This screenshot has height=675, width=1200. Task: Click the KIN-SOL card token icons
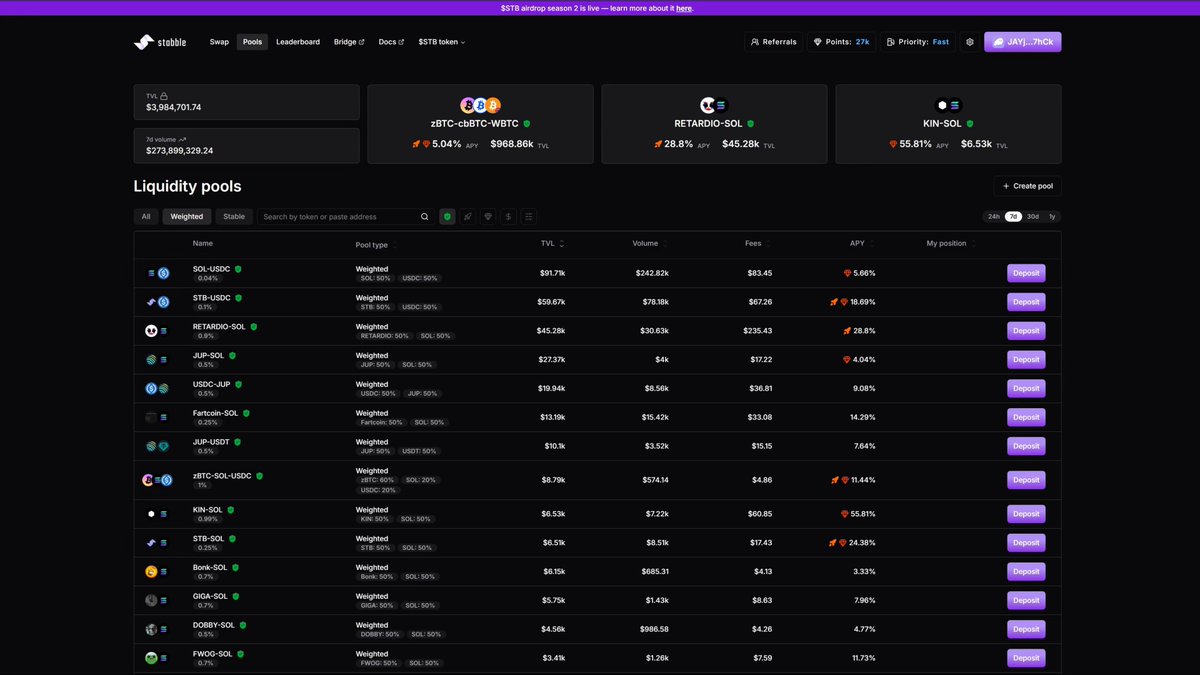tap(948, 105)
